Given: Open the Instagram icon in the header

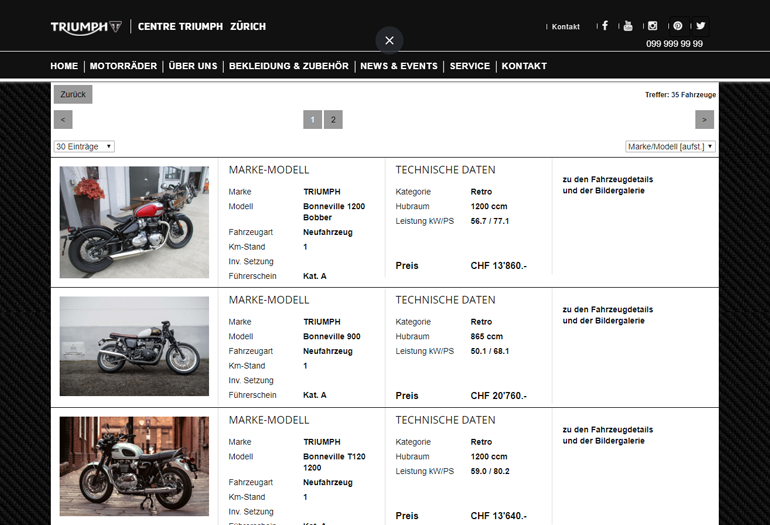Looking at the screenshot, I should pyautogui.click(x=652, y=26).
